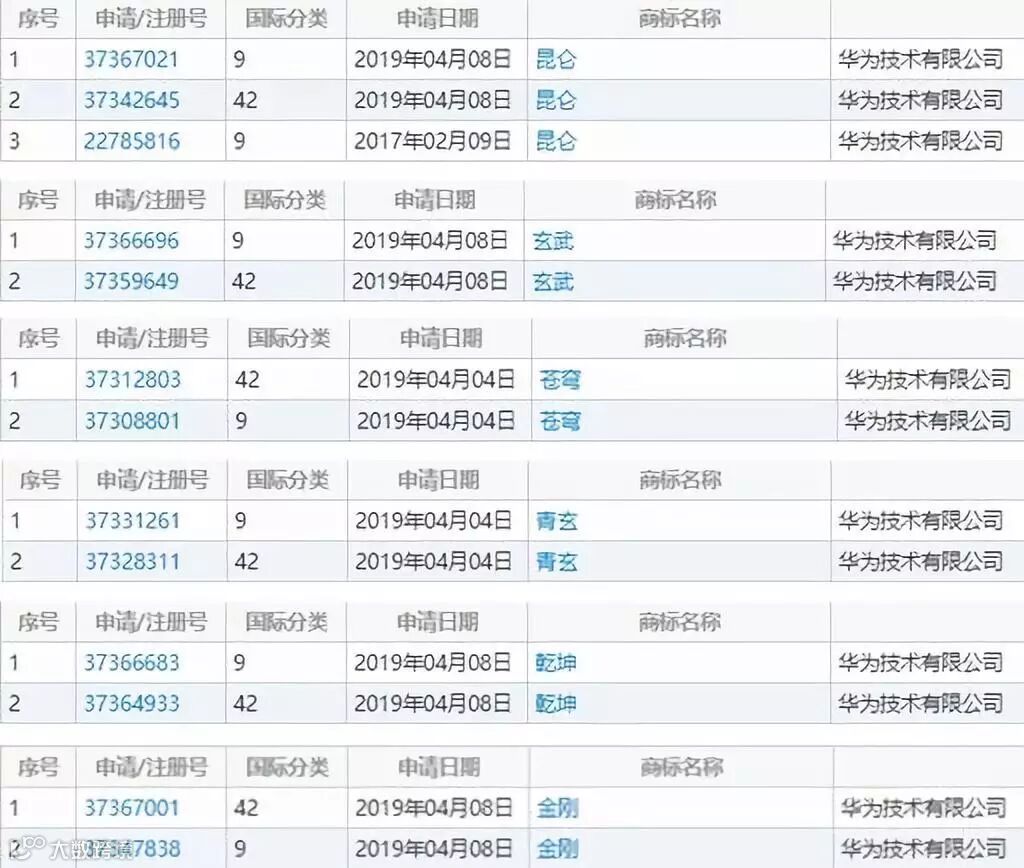Open registration number 37328311
Viewport: 1024px width, 868px height.
[133, 561]
